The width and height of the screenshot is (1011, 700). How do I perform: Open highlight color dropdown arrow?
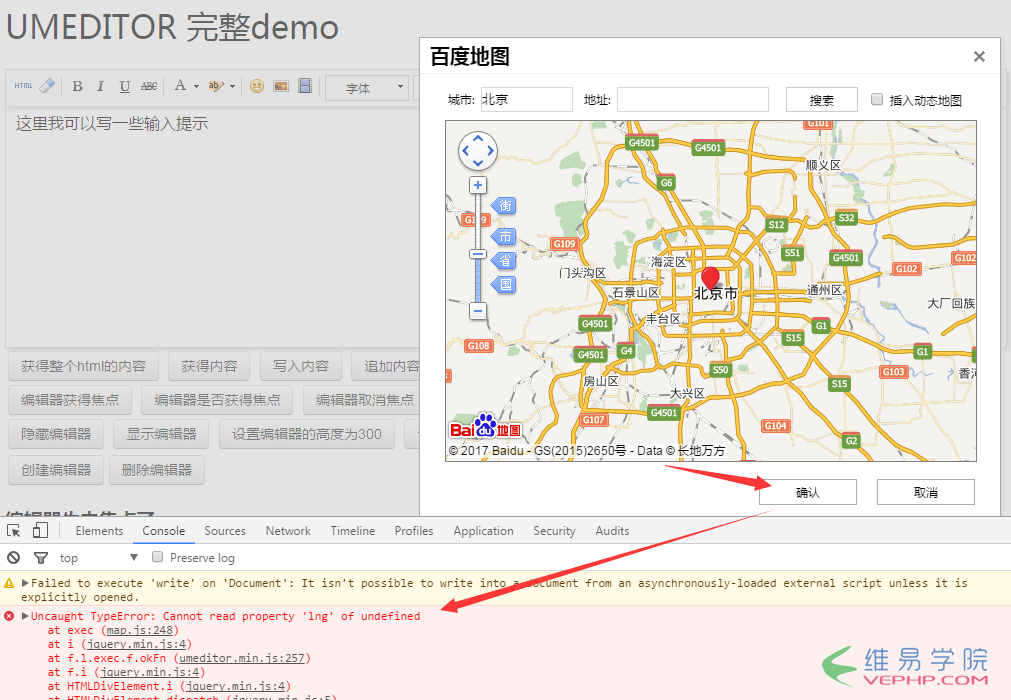pyautogui.click(x=232, y=86)
